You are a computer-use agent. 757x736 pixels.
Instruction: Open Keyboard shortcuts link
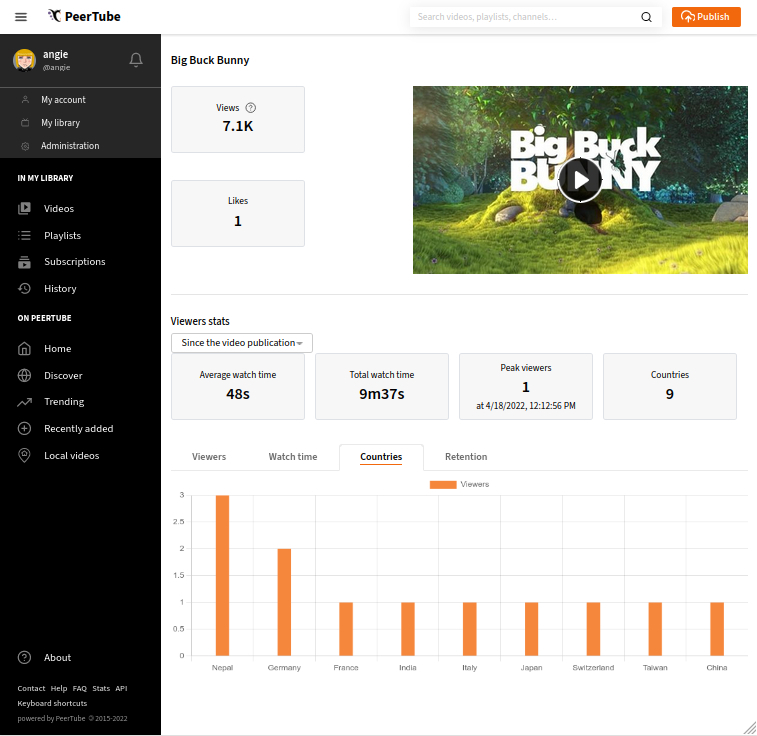click(52, 703)
